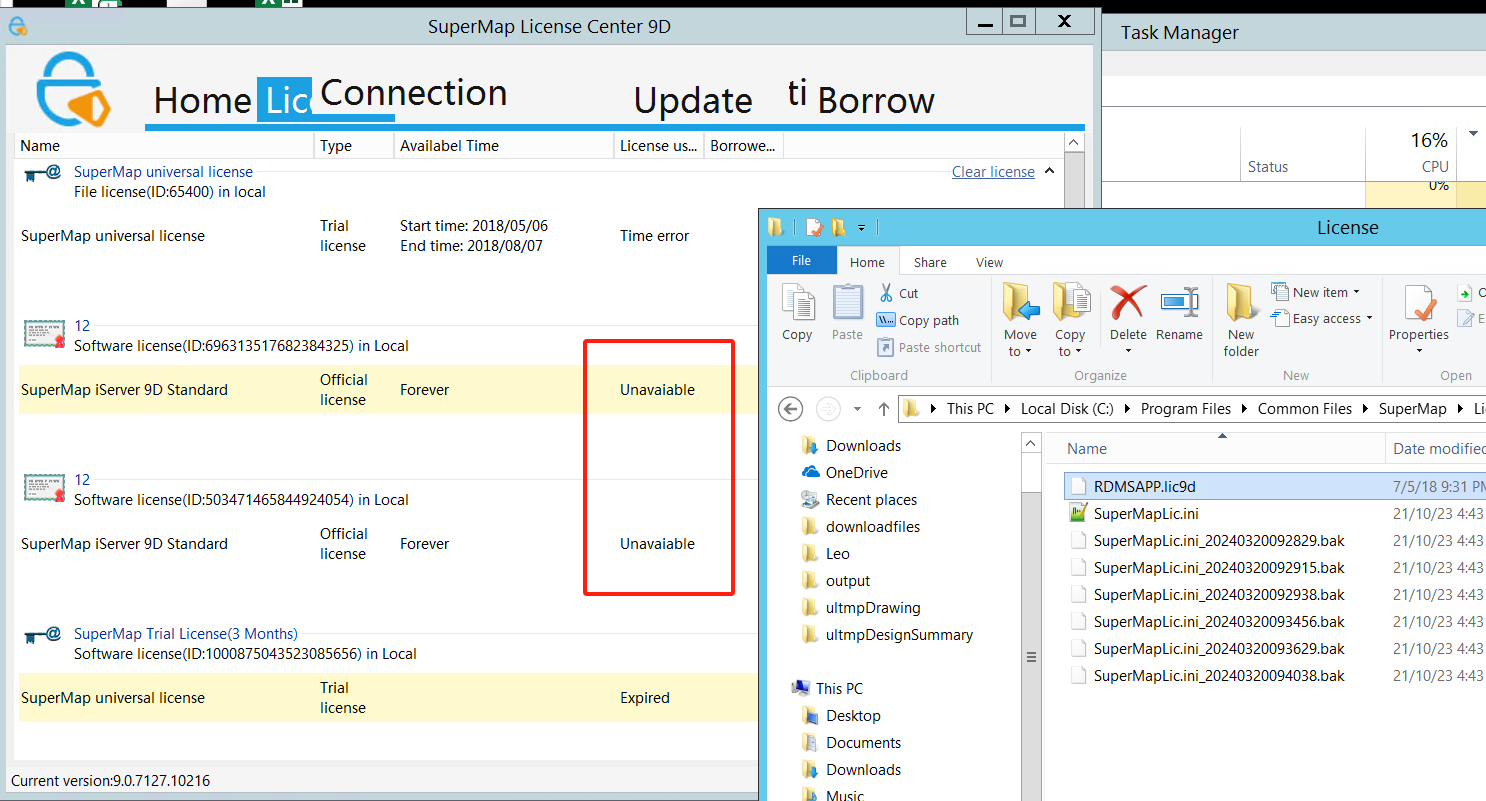The image size is (1486, 801).
Task: Select SuperMapLic.ini_20240320093456.bak file
Action: coord(1219,621)
